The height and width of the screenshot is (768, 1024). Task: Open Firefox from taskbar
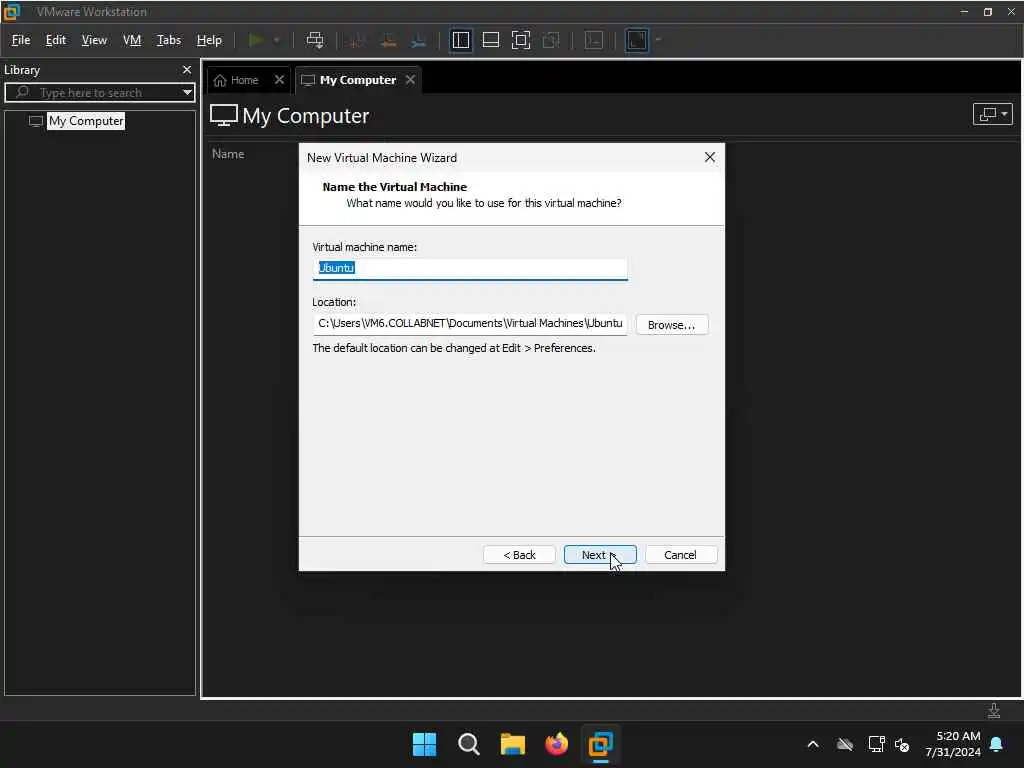click(556, 744)
